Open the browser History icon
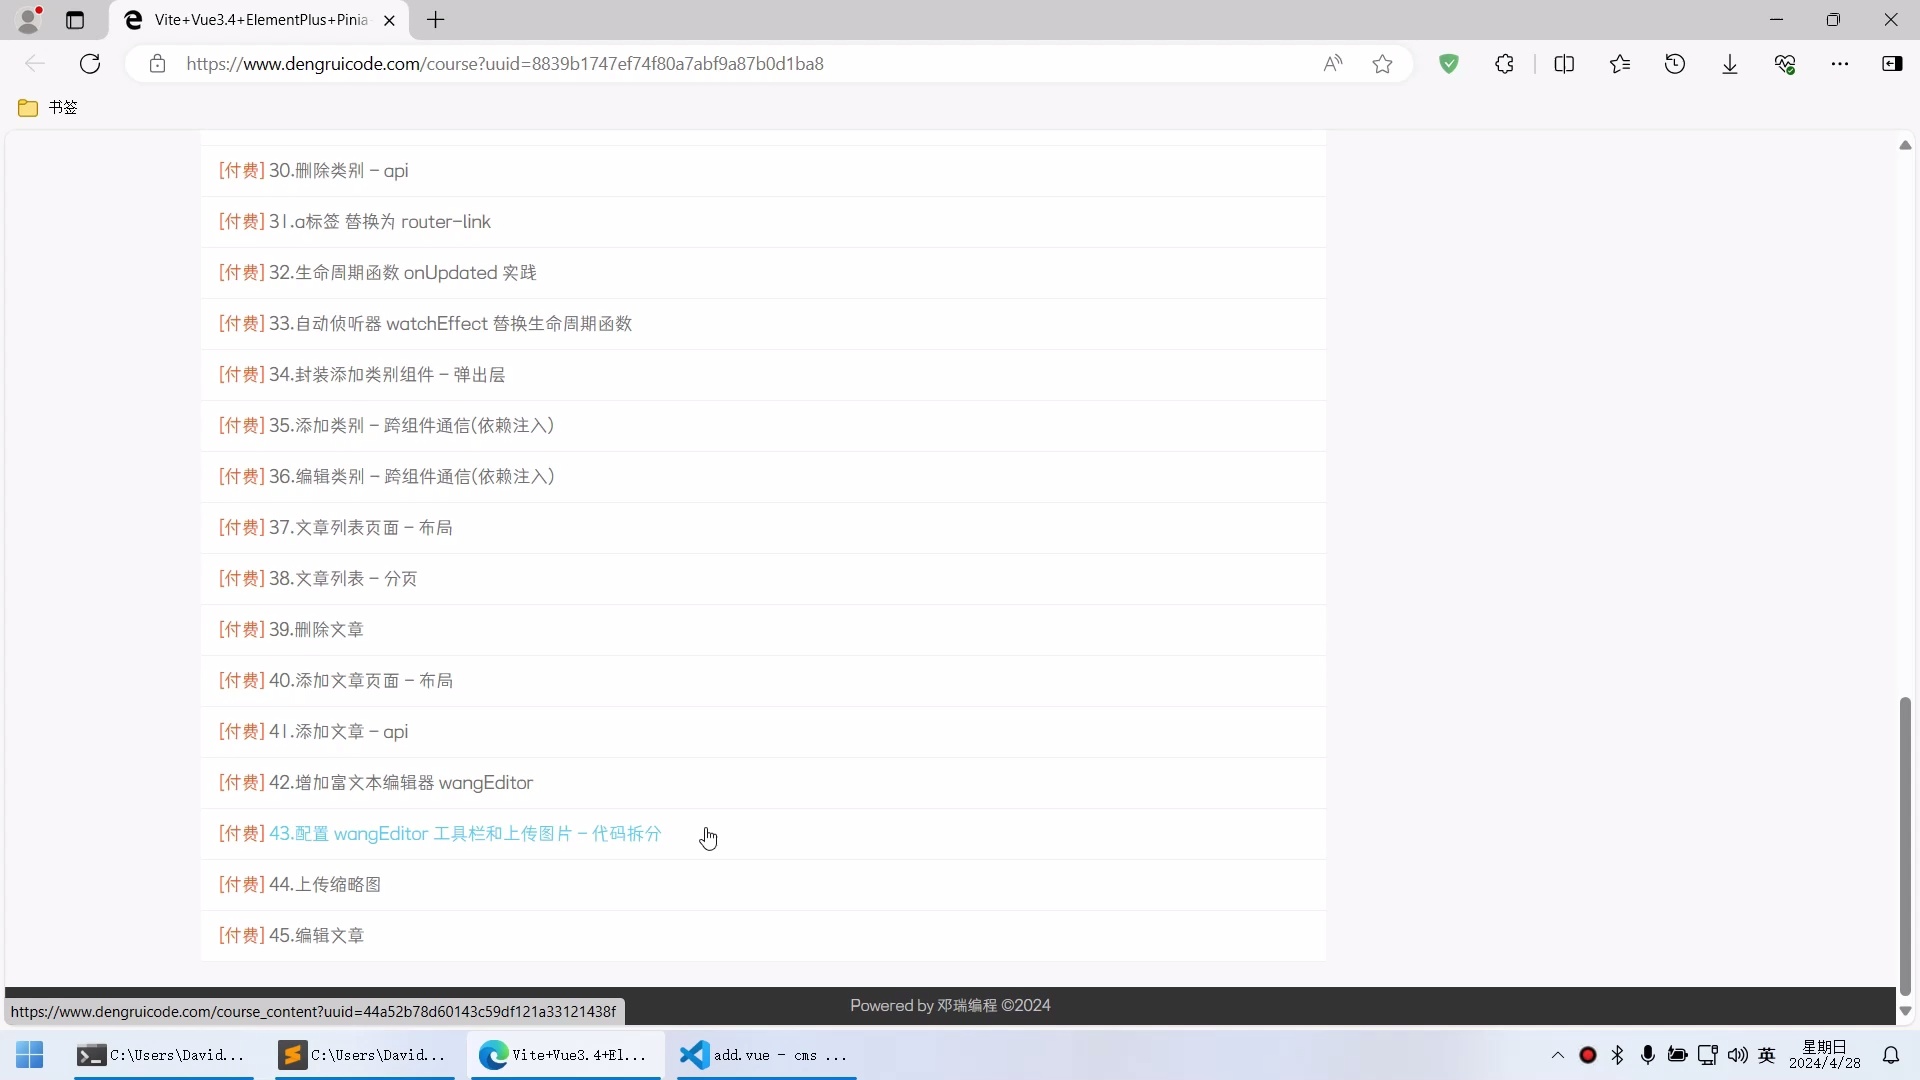The image size is (1920, 1080). [1675, 64]
